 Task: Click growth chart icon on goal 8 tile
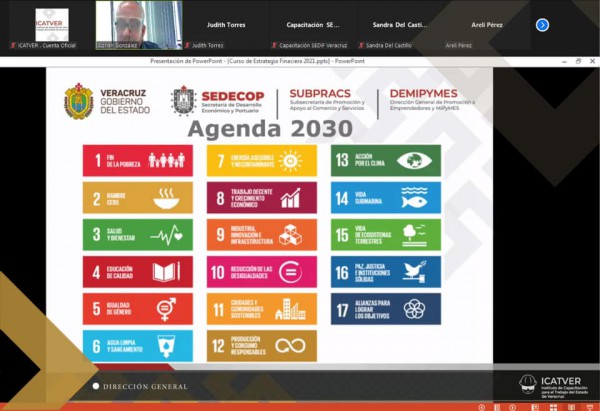coord(290,198)
